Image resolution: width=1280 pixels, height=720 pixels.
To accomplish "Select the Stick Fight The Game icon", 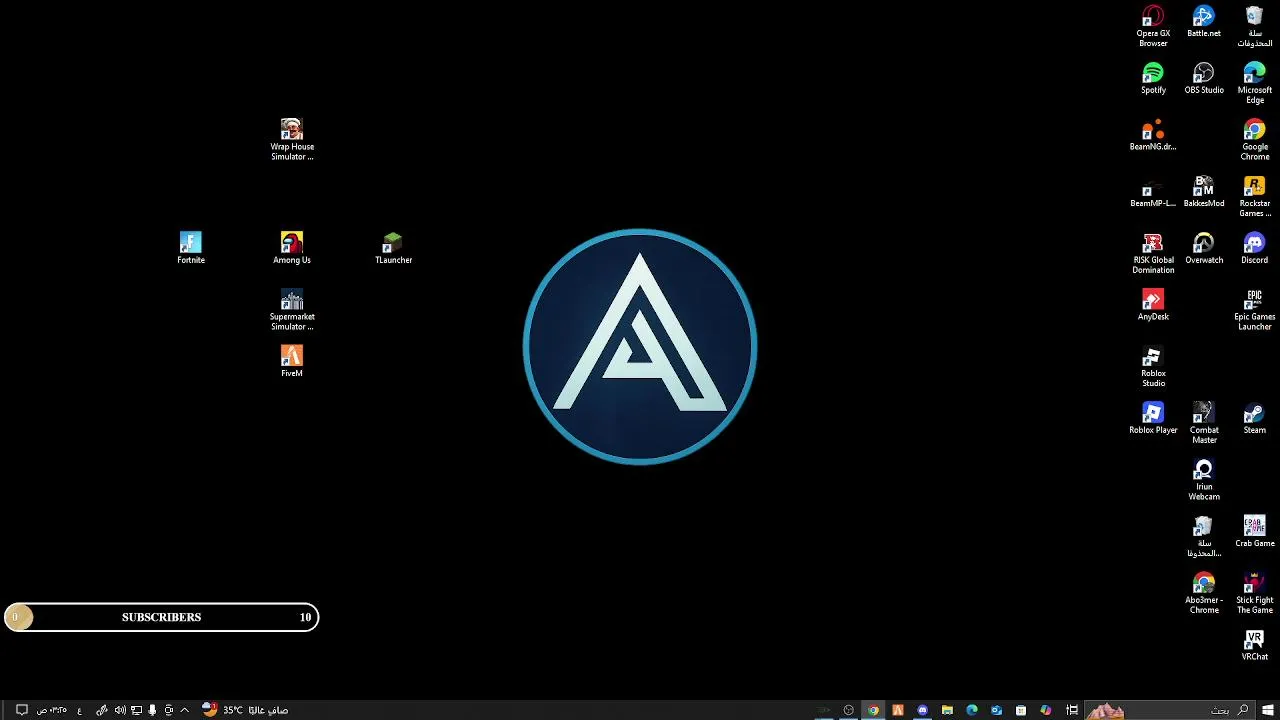I will click(x=1255, y=594).
